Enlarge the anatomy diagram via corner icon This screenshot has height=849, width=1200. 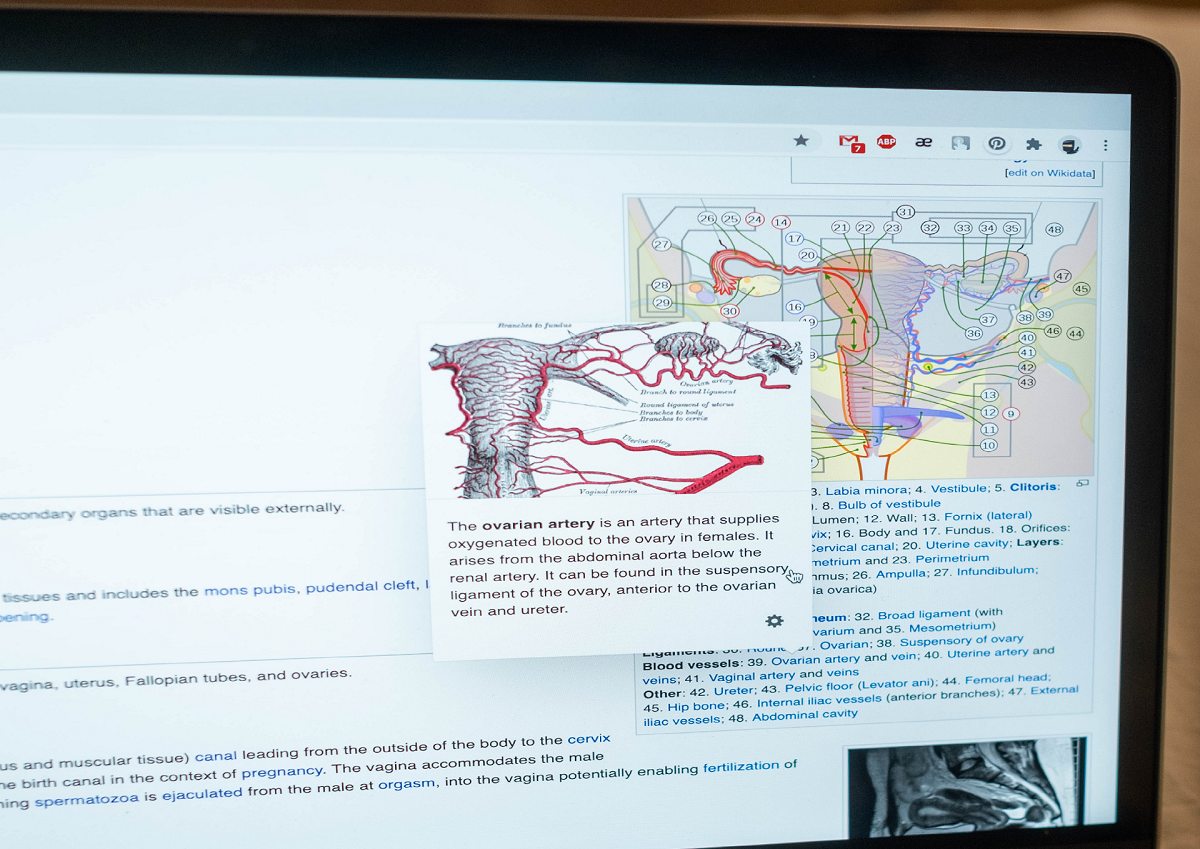point(1082,484)
